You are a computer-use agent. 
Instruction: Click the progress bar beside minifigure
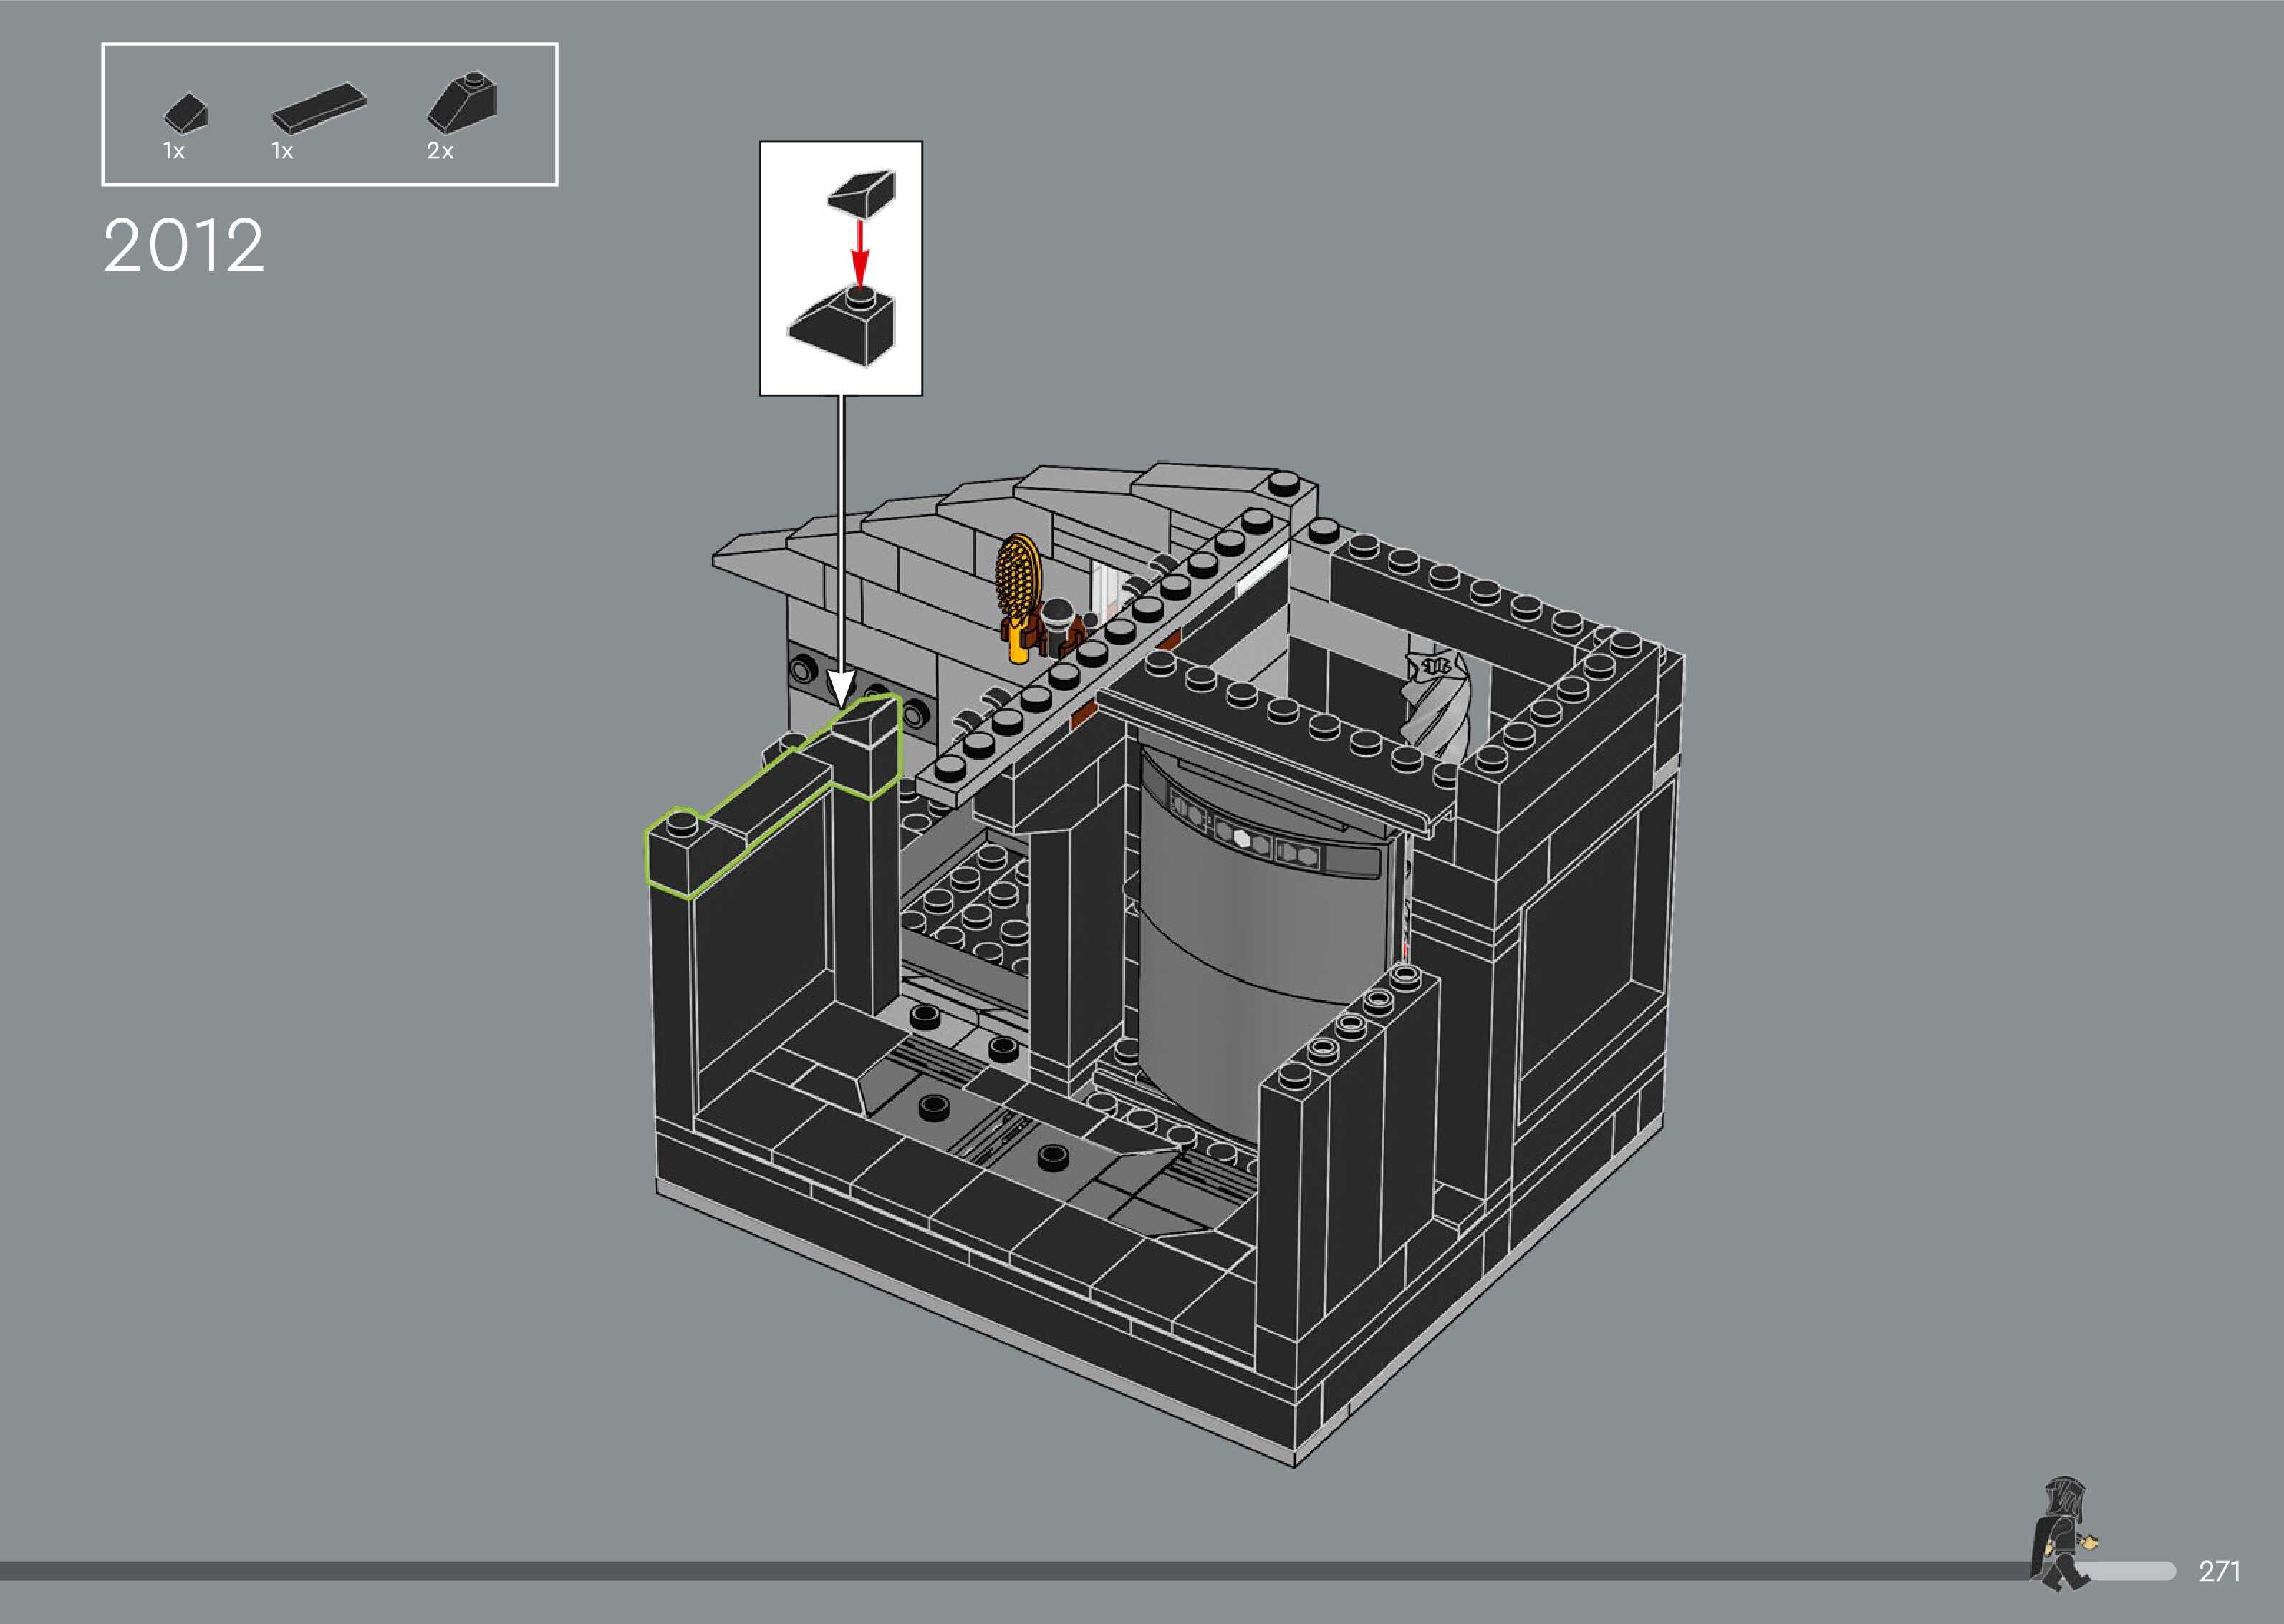point(2130,1571)
